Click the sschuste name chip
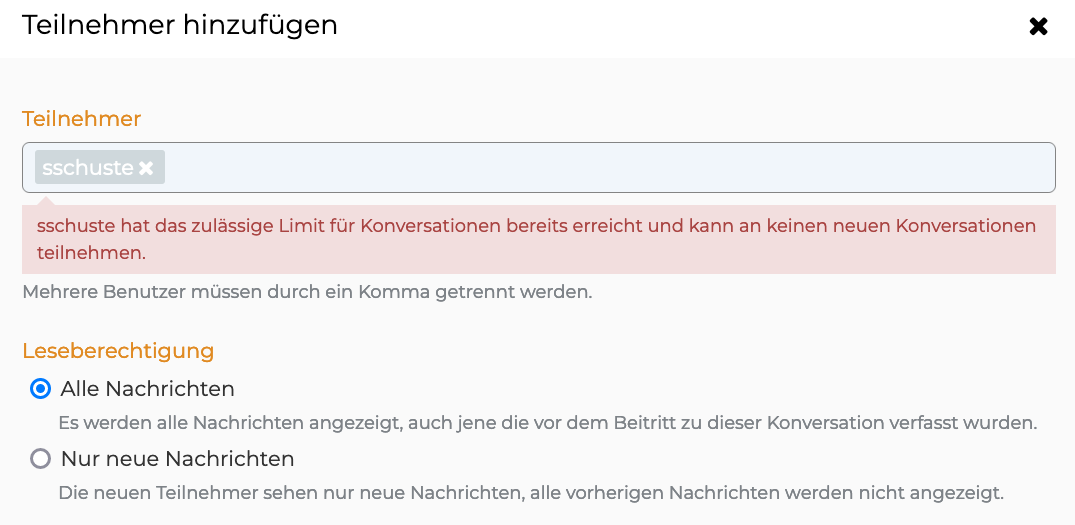This screenshot has height=525, width=1075. tap(87, 168)
